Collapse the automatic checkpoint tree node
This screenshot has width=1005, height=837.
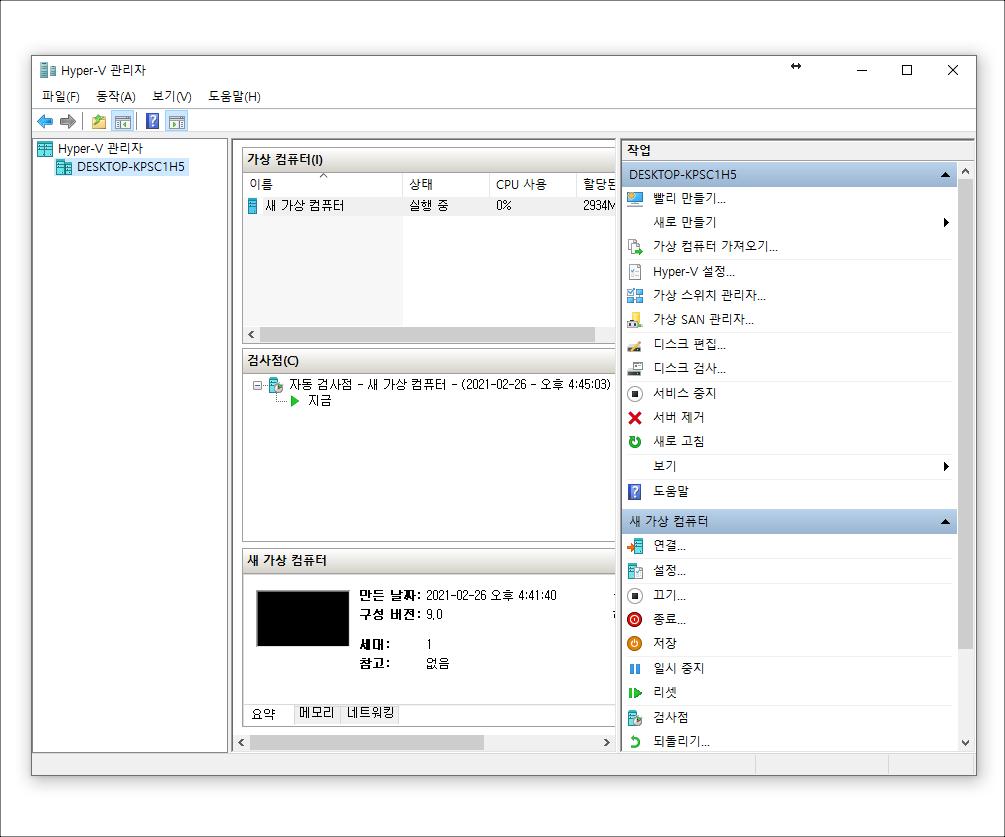(x=257, y=385)
